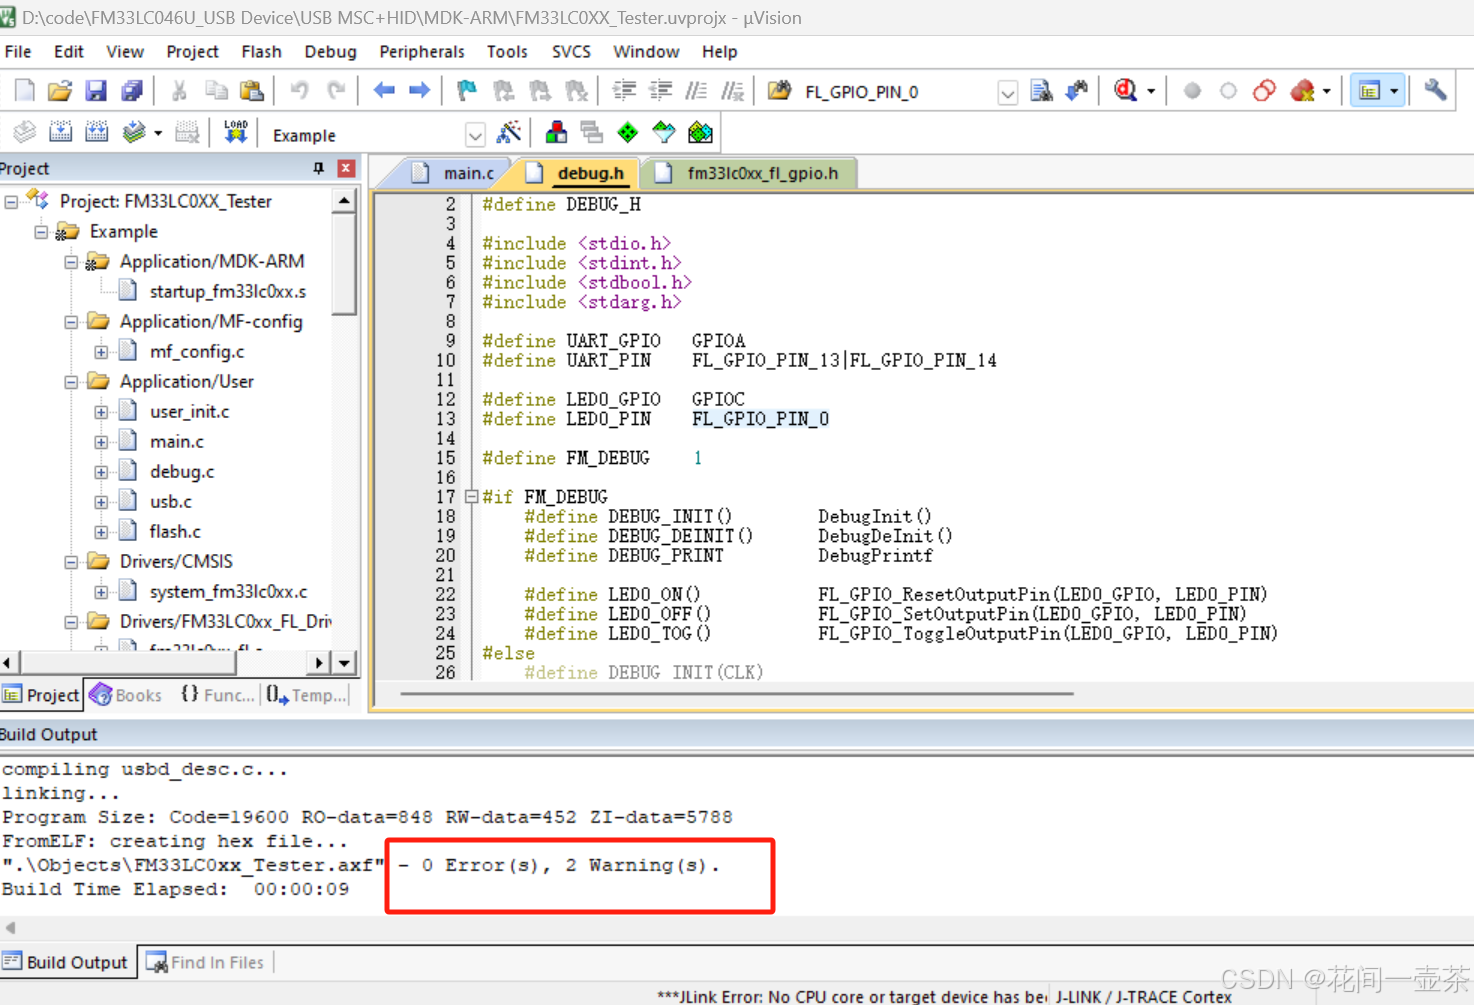Image resolution: width=1474 pixels, height=1005 pixels.
Task: Click the Find document search icon
Action: pyautogui.click(x=1041, y=91)
